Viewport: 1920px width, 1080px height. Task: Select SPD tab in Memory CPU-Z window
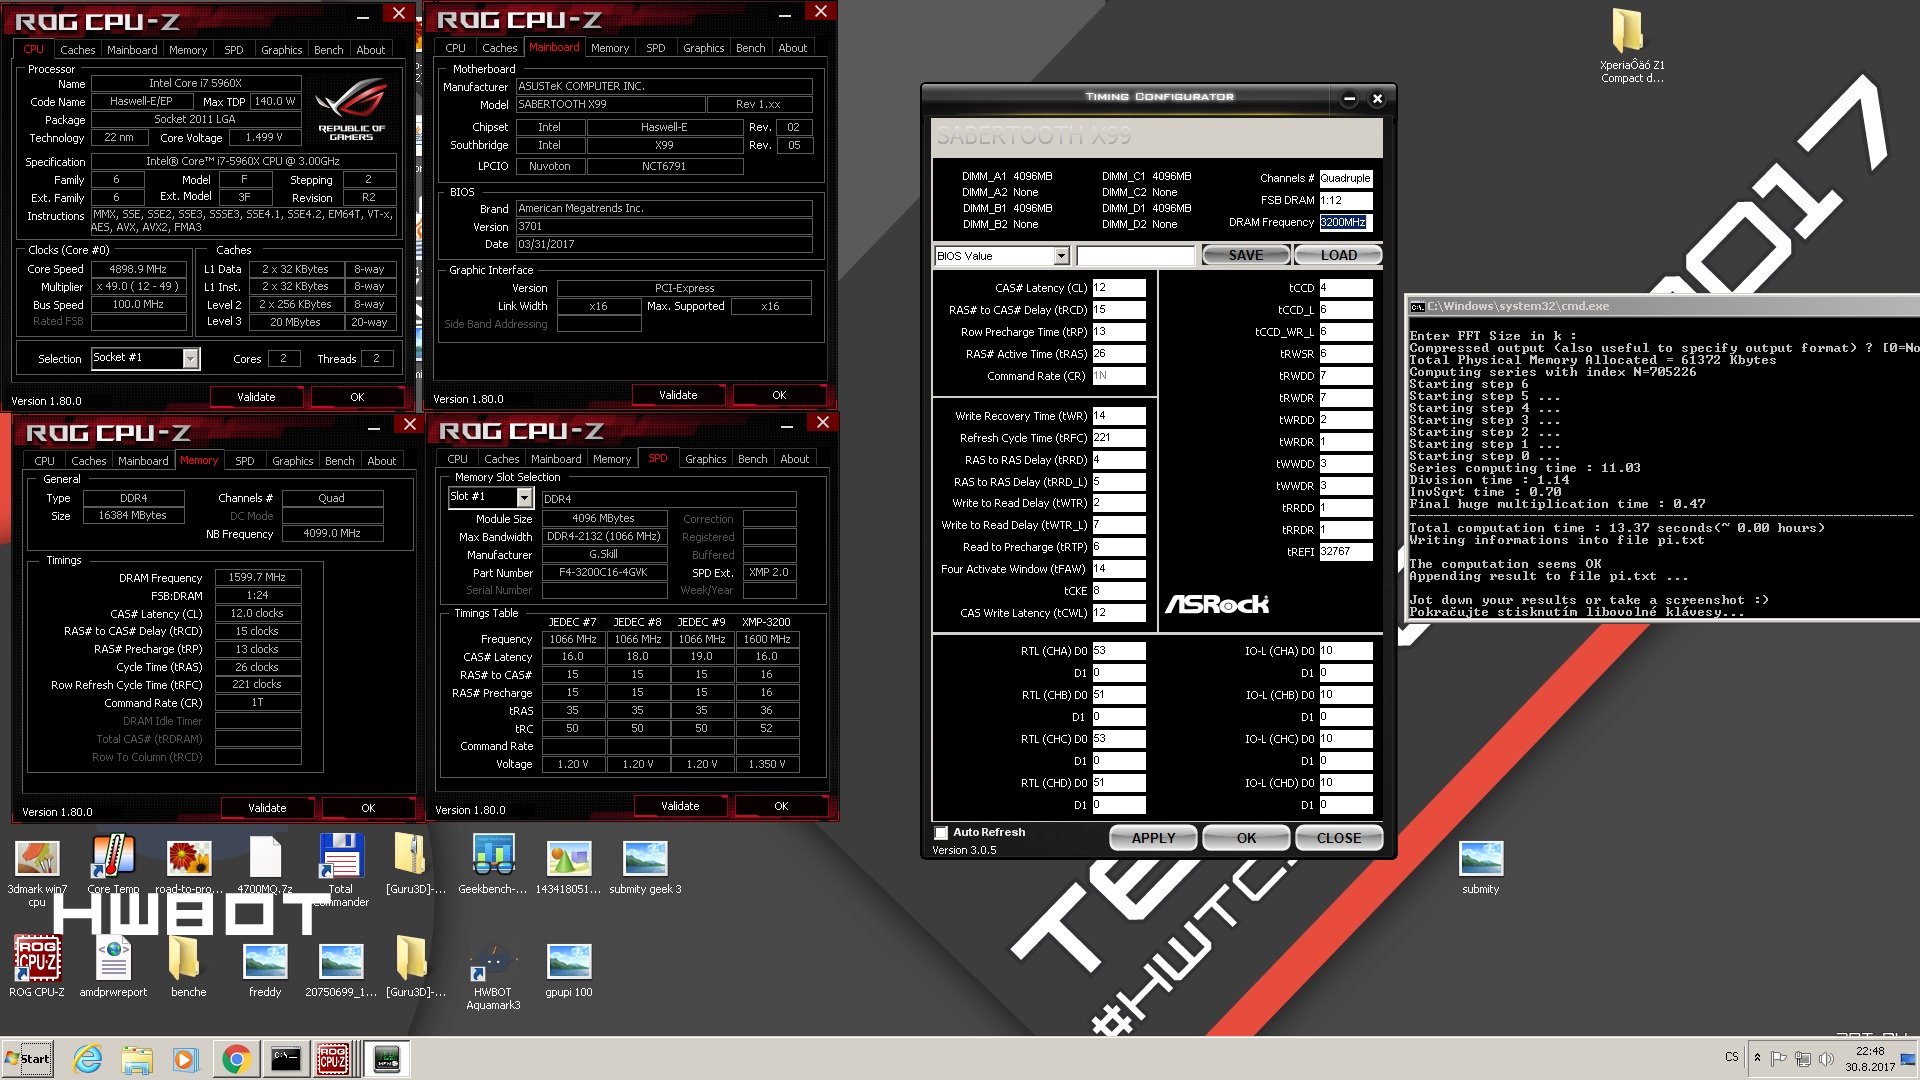coord(244,461)
